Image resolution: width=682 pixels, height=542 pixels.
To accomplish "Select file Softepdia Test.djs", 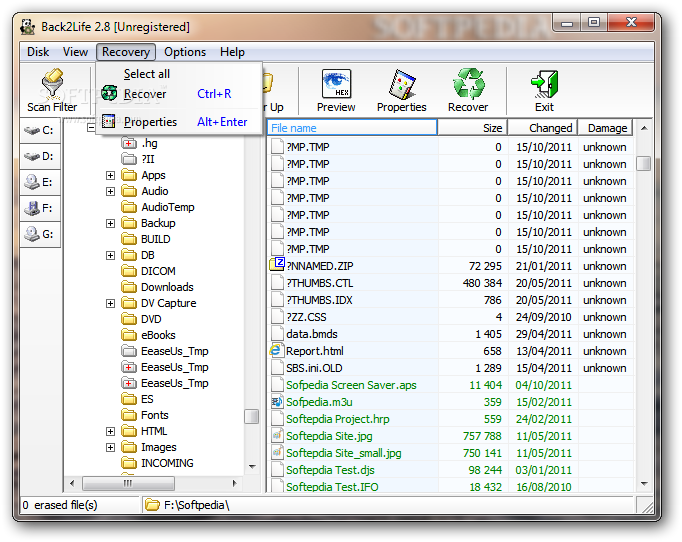I will (x=330, y=469).
